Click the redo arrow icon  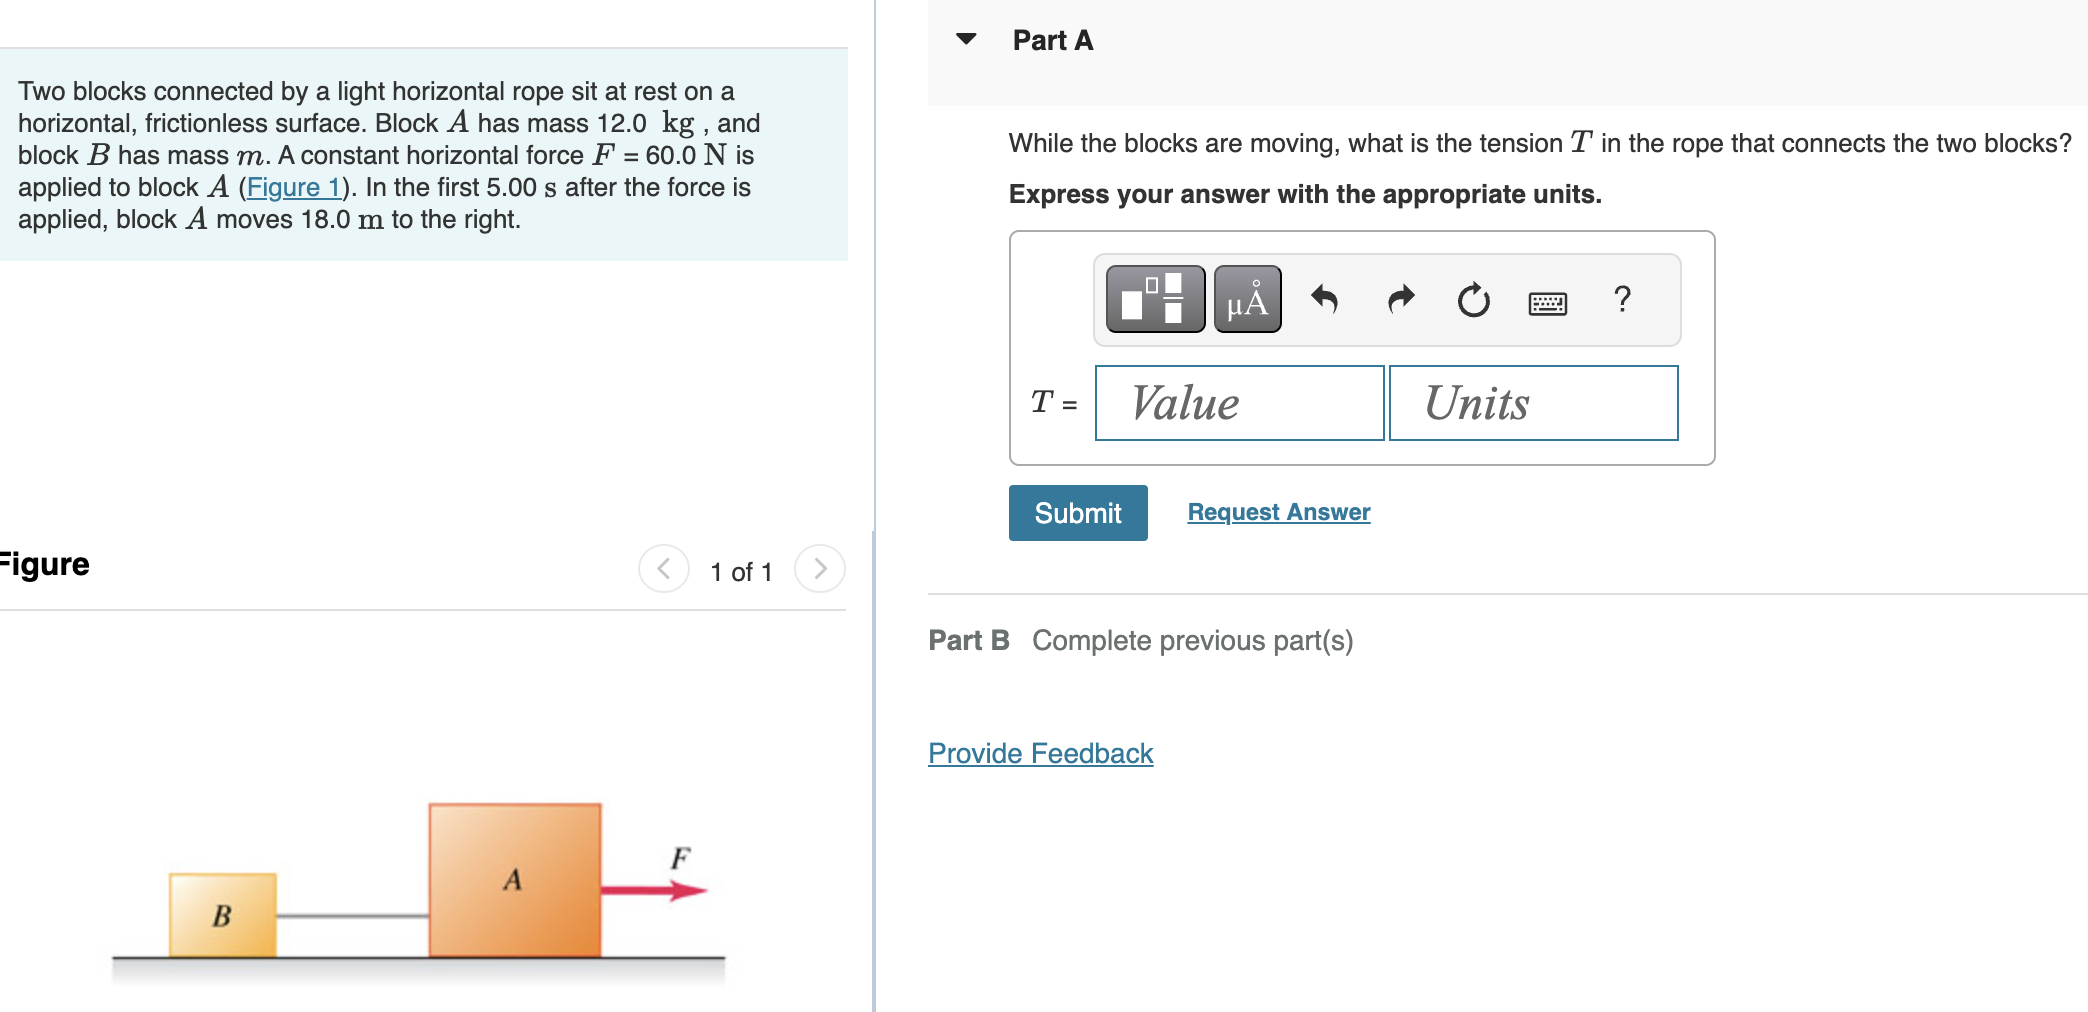(1401, 299)
